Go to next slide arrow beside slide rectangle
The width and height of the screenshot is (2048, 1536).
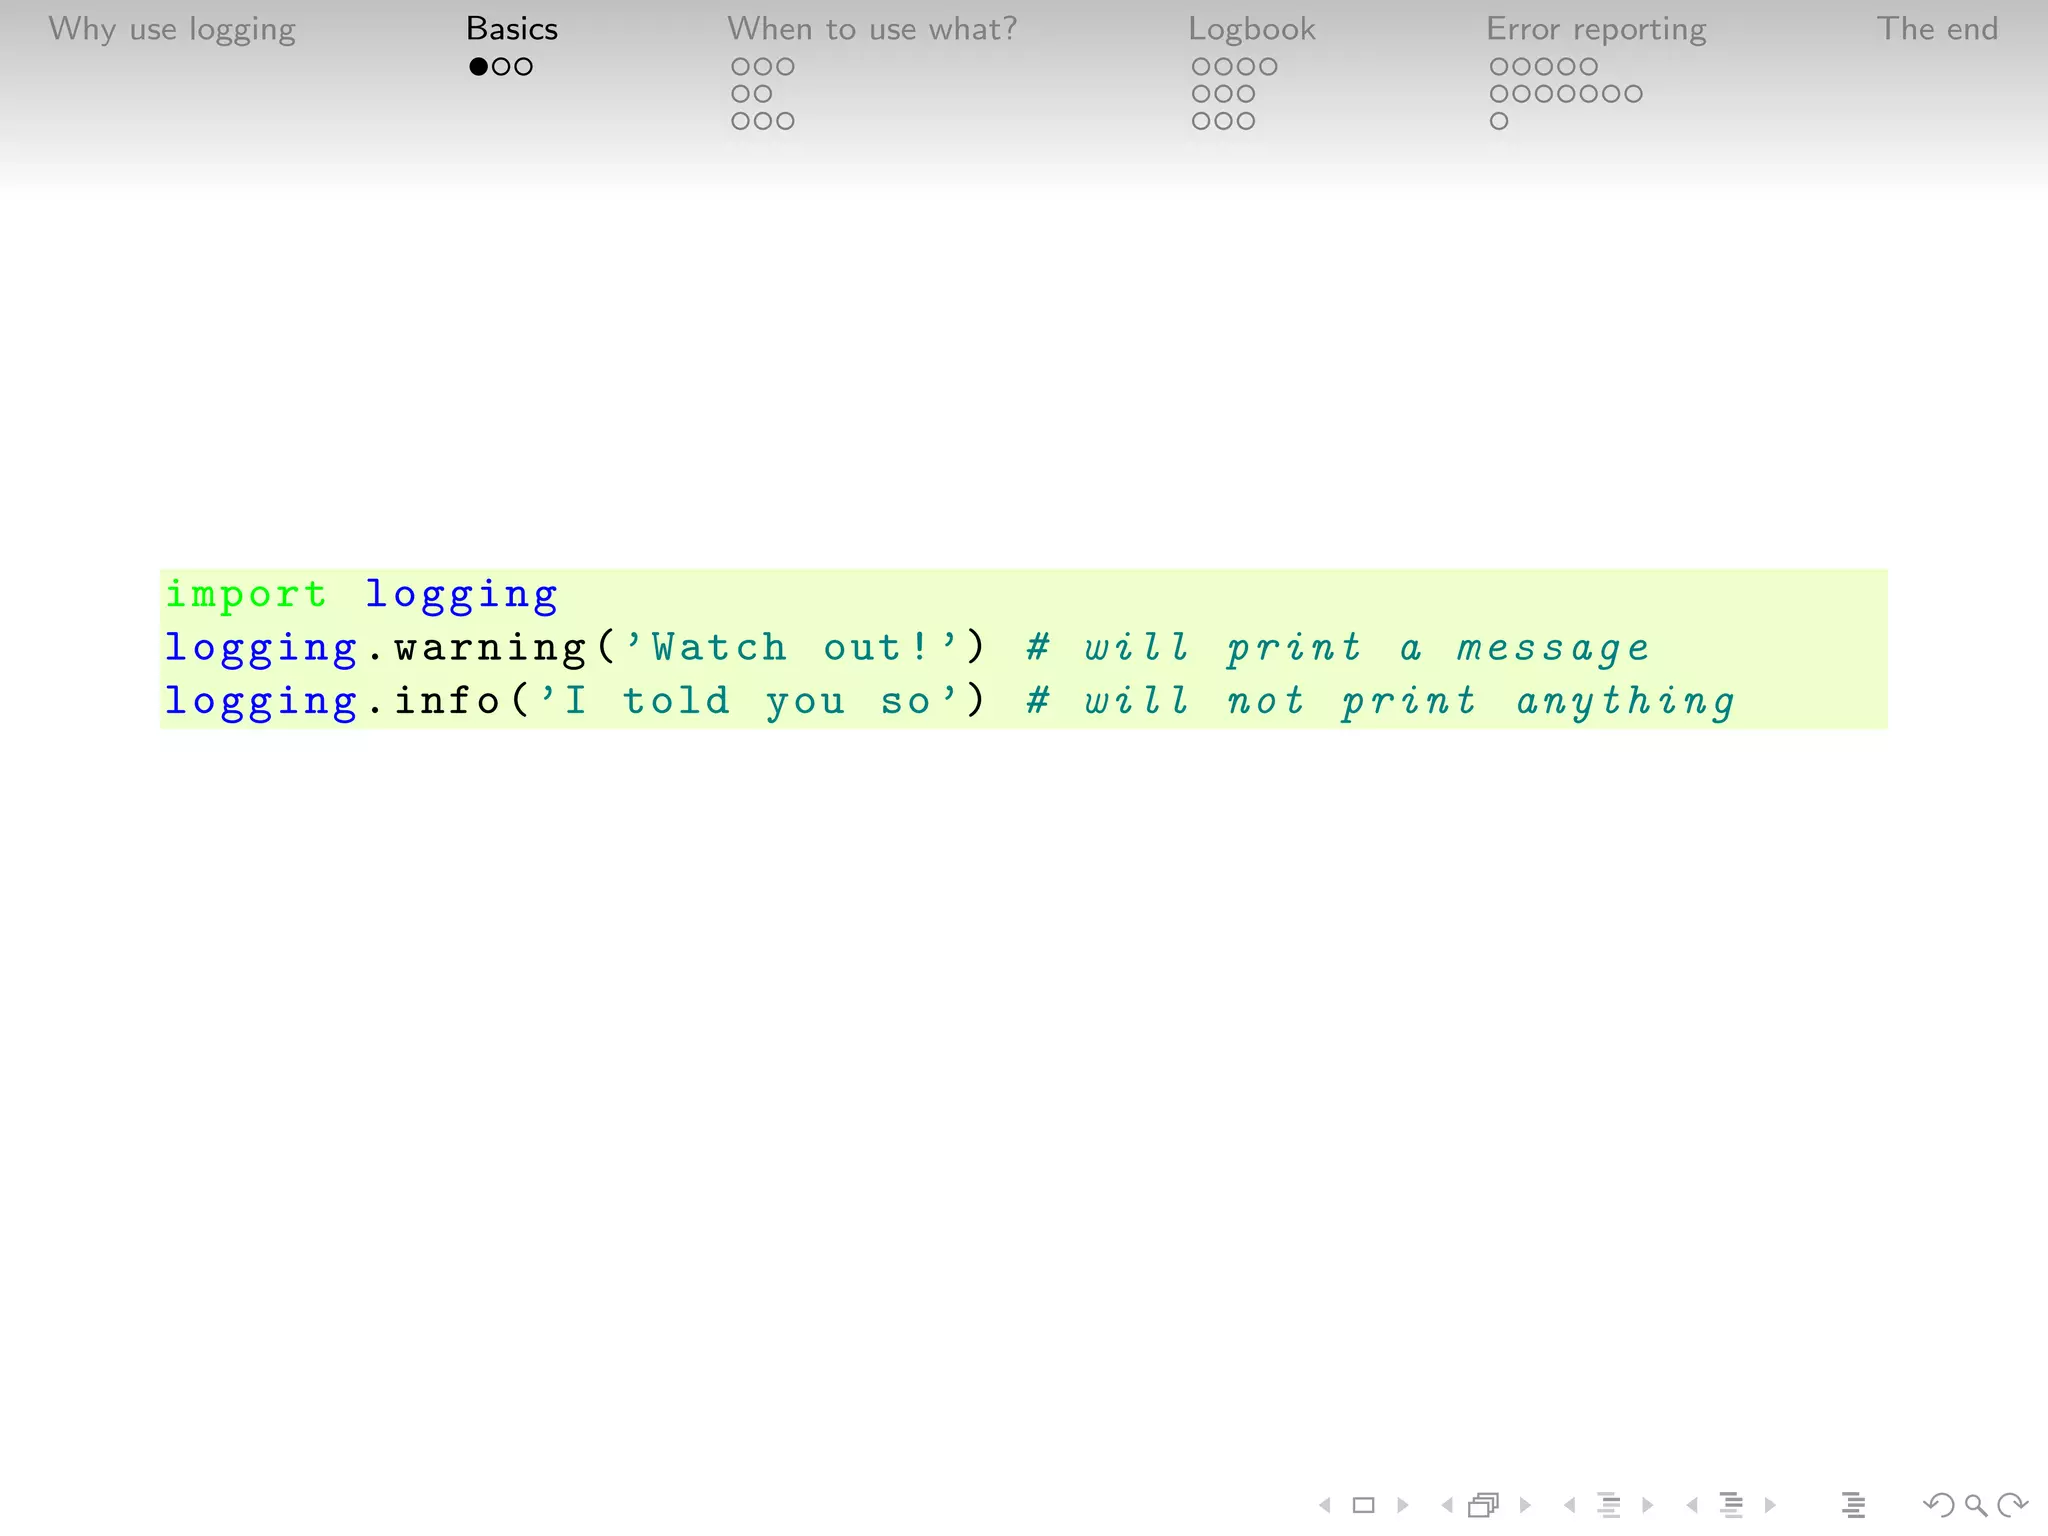[x=1403, y=1505]
